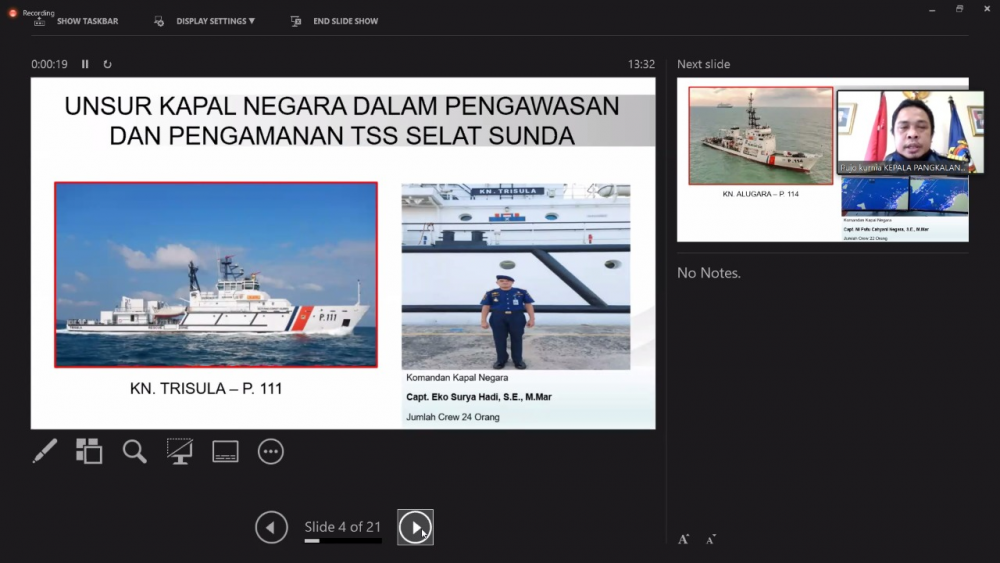
Task: Click 'KN. ALUGARA – P. 114' caption
Action: (760, 194)
